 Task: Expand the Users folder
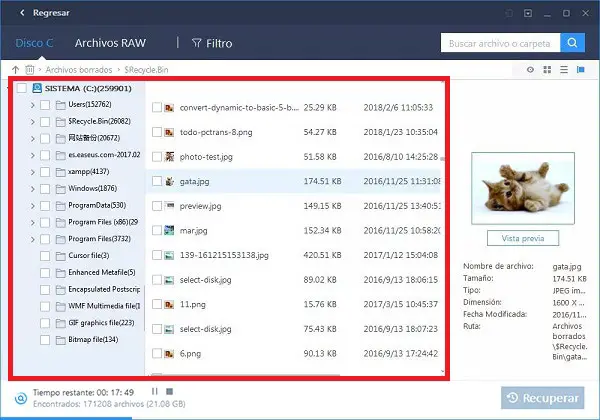point(33,105)
